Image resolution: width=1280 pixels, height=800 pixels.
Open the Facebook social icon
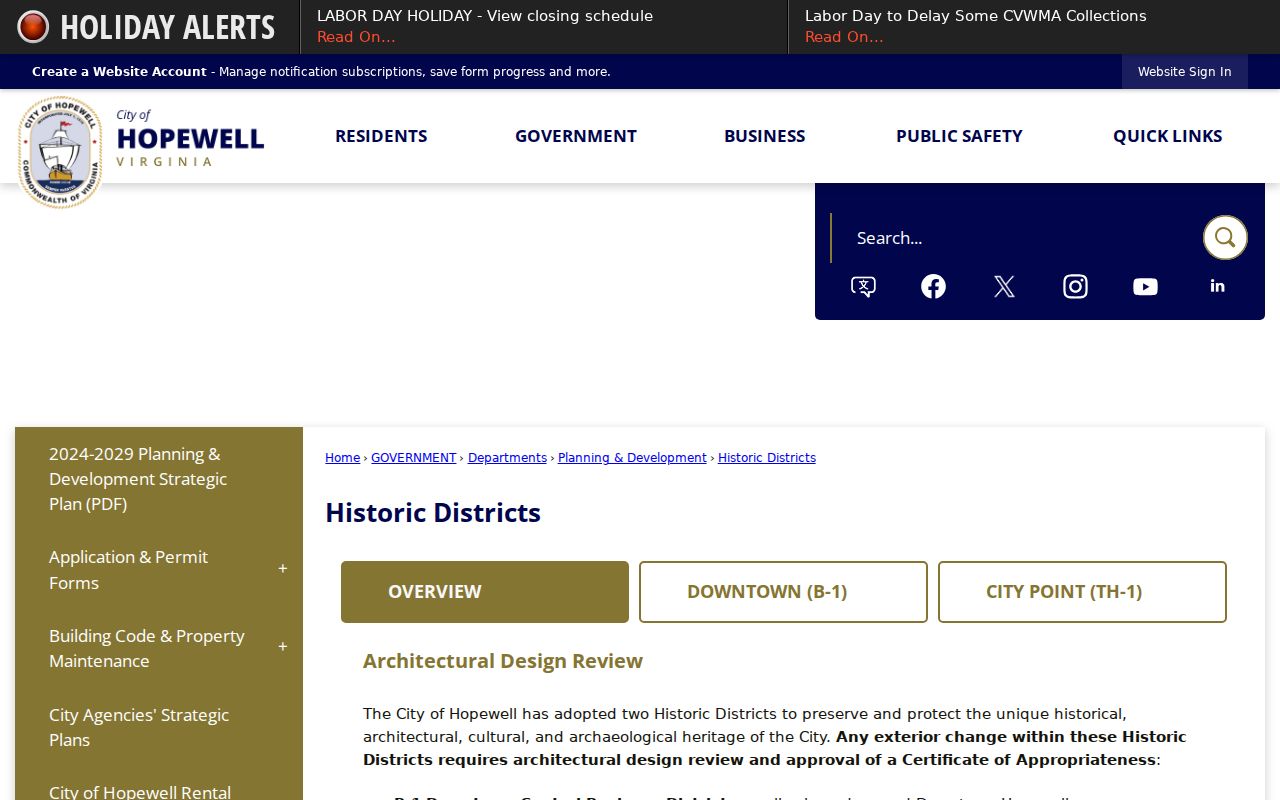click(x=933, y=287)
